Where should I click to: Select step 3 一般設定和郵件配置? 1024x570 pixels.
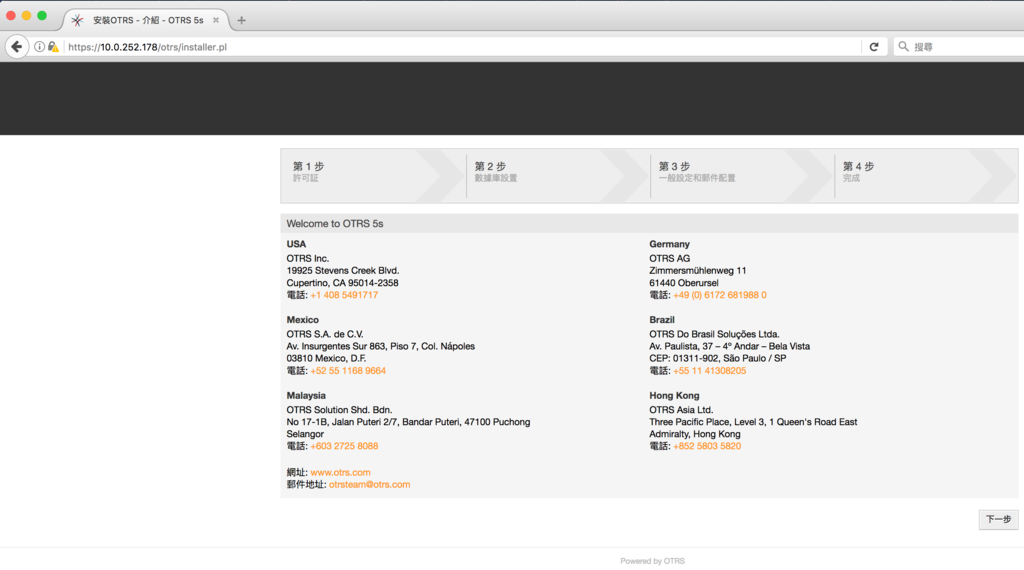pos(743,176)
